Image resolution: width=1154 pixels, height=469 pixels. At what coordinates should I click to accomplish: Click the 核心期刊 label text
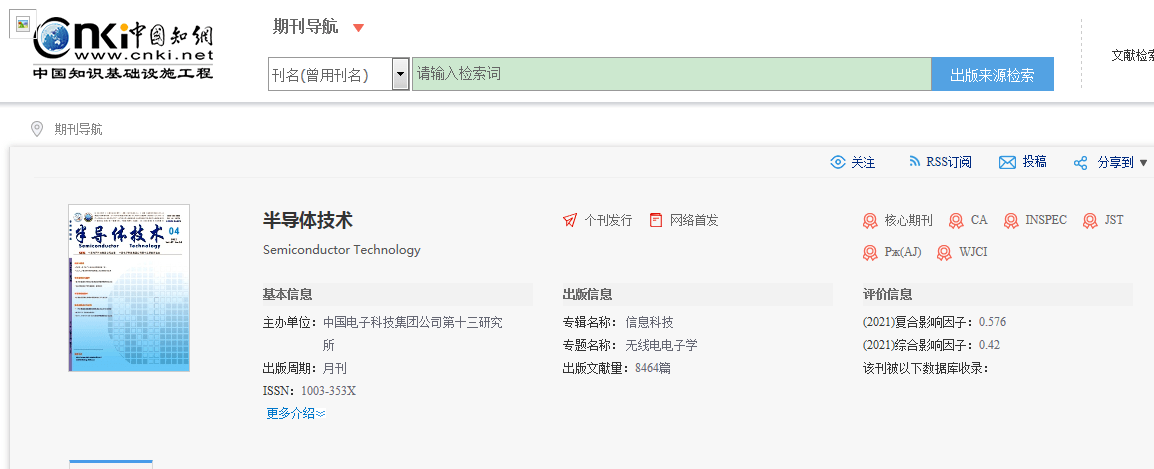click(x=908, y=220)
